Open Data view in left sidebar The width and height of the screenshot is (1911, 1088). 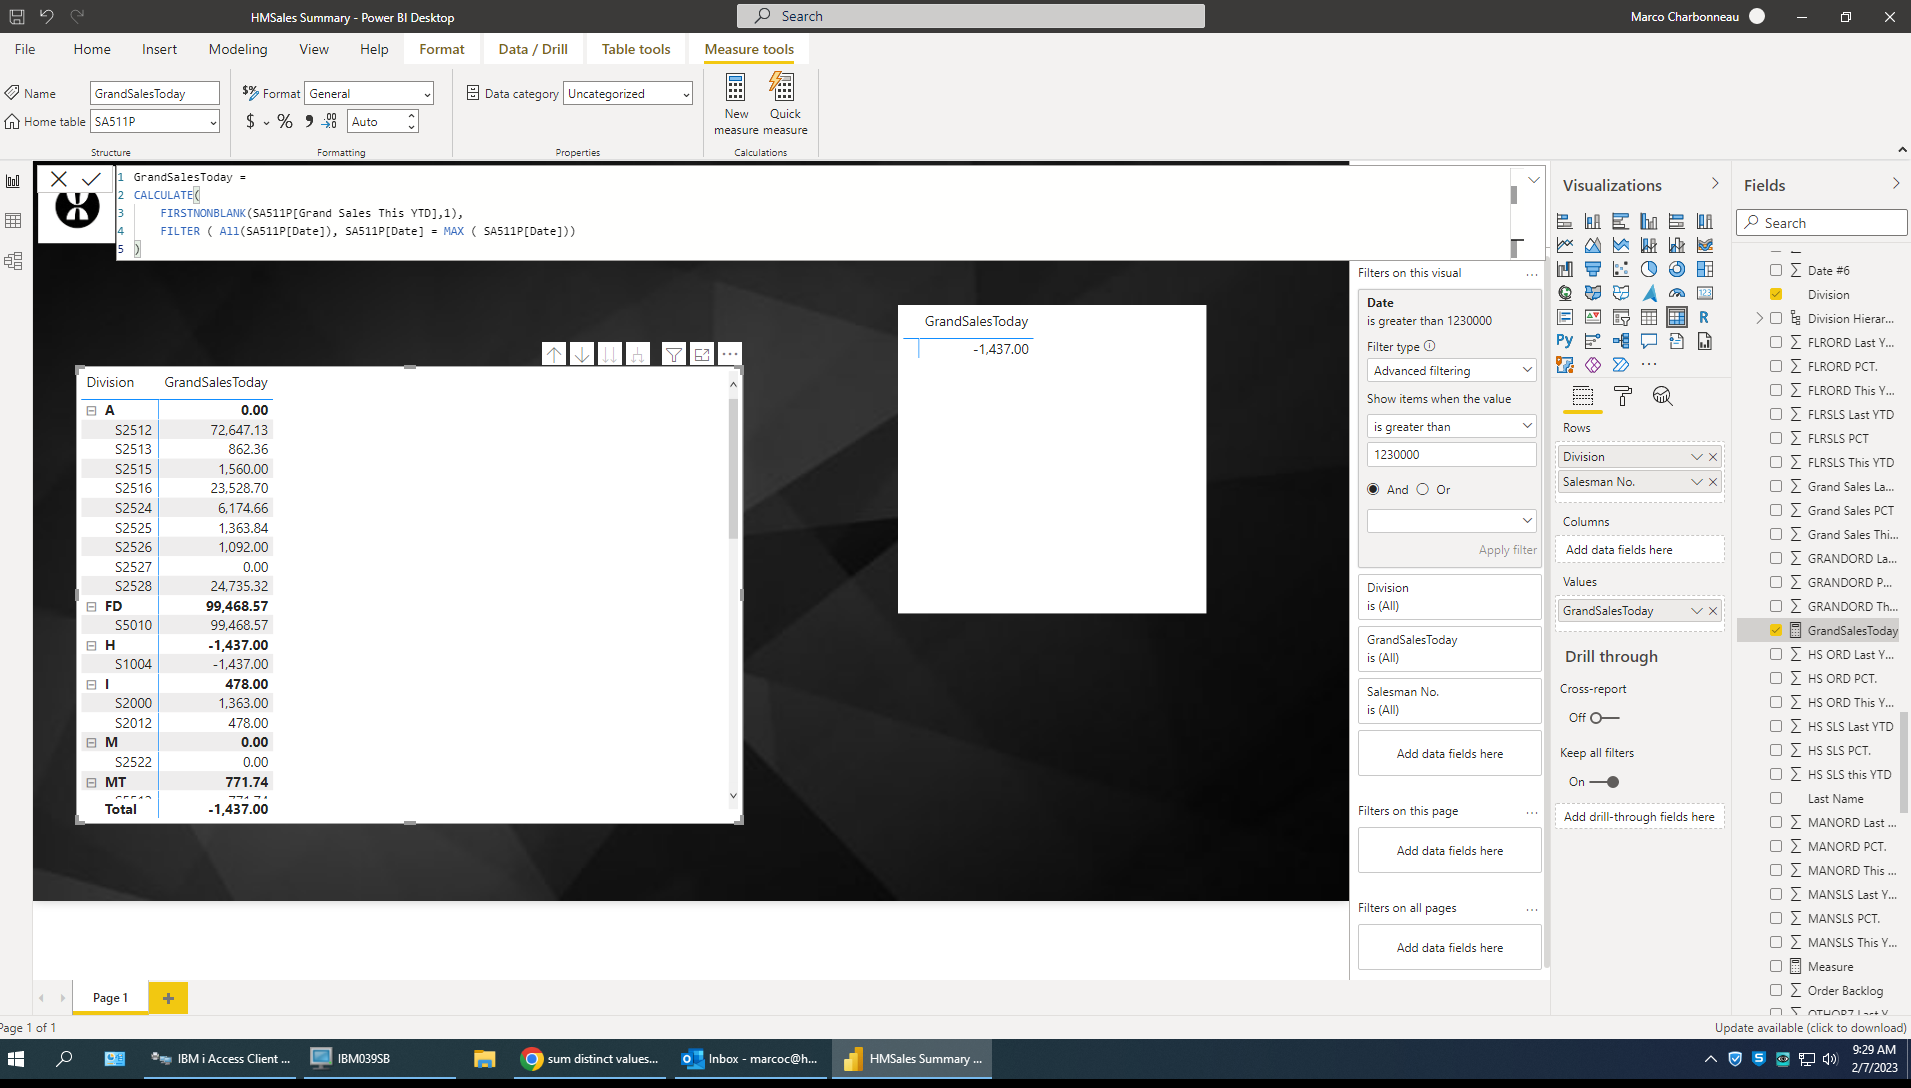(13, 221)
